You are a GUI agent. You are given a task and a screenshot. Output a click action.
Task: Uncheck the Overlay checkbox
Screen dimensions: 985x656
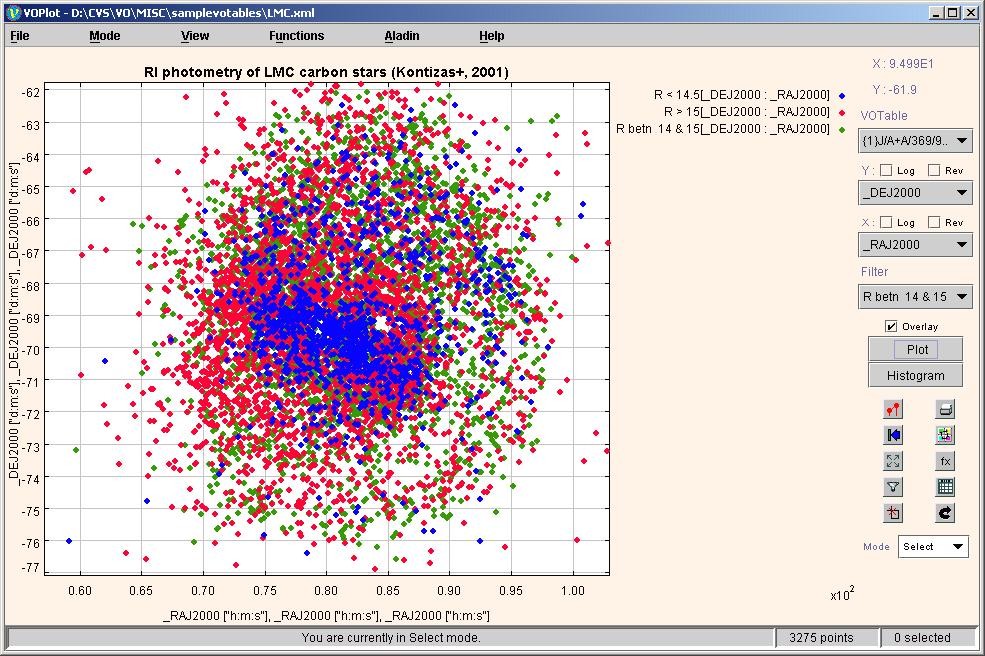click(x=891, y=326)
